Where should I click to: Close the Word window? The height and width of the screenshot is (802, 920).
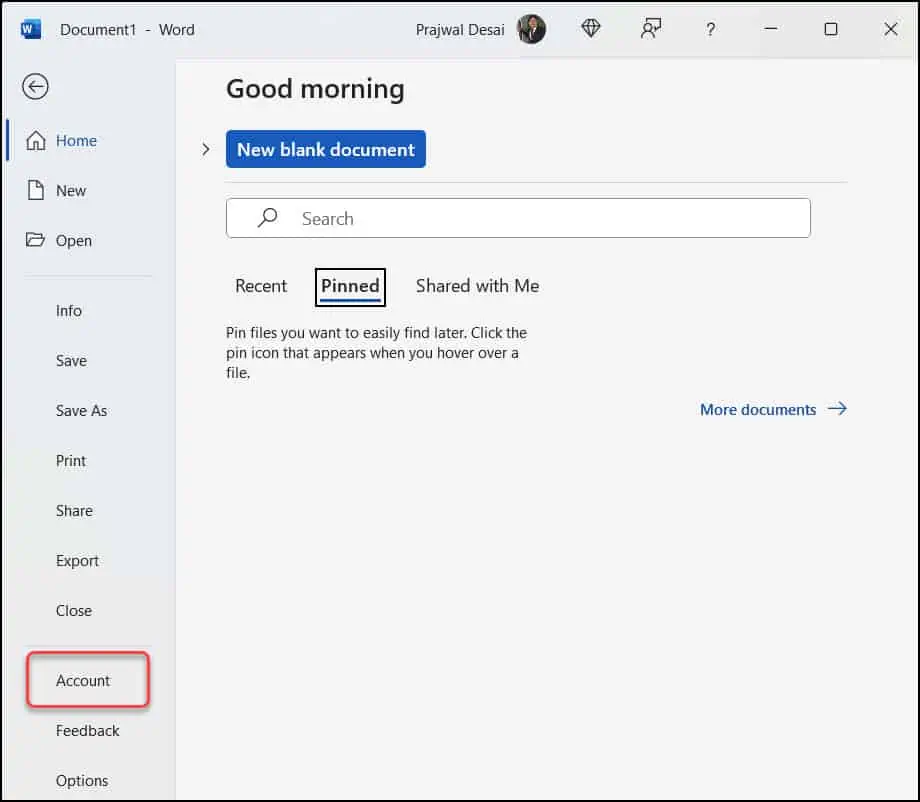[x=891, y=29]
